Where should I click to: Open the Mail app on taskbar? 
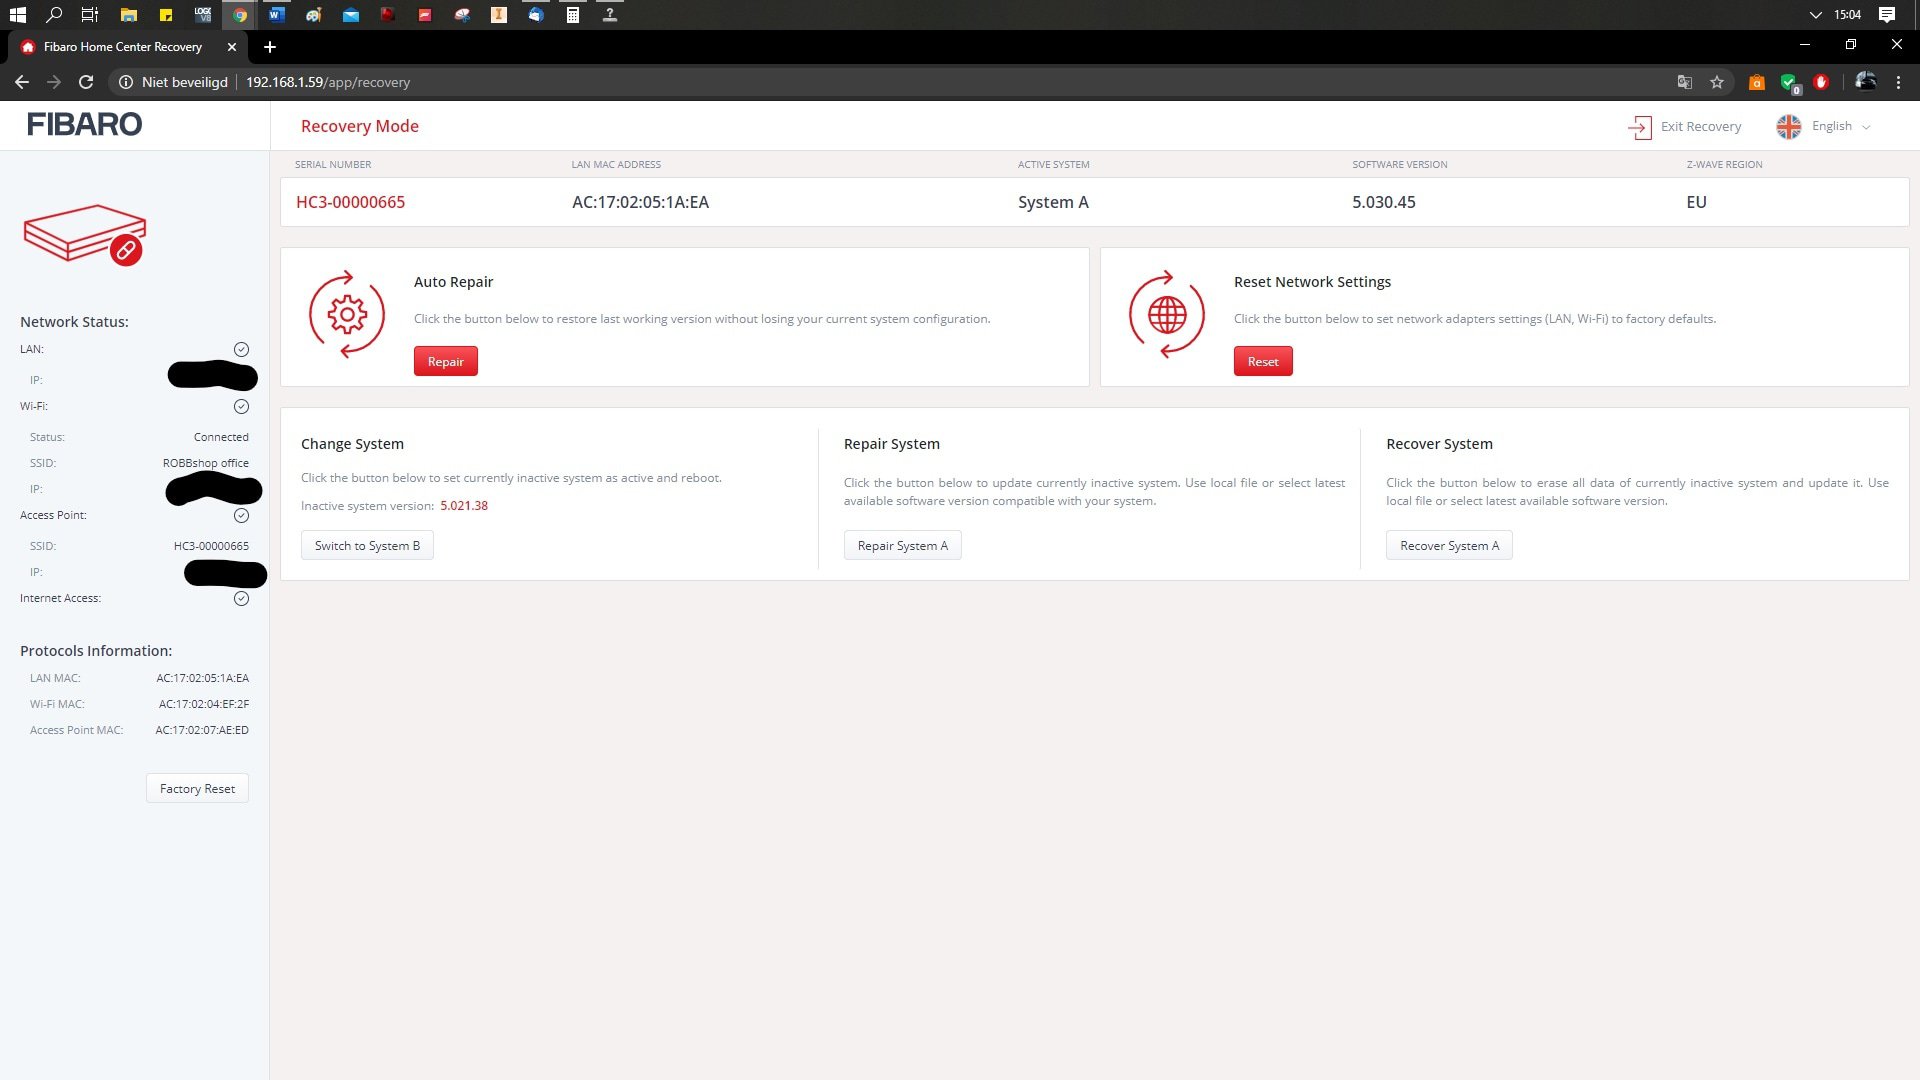tap(351, 14)
